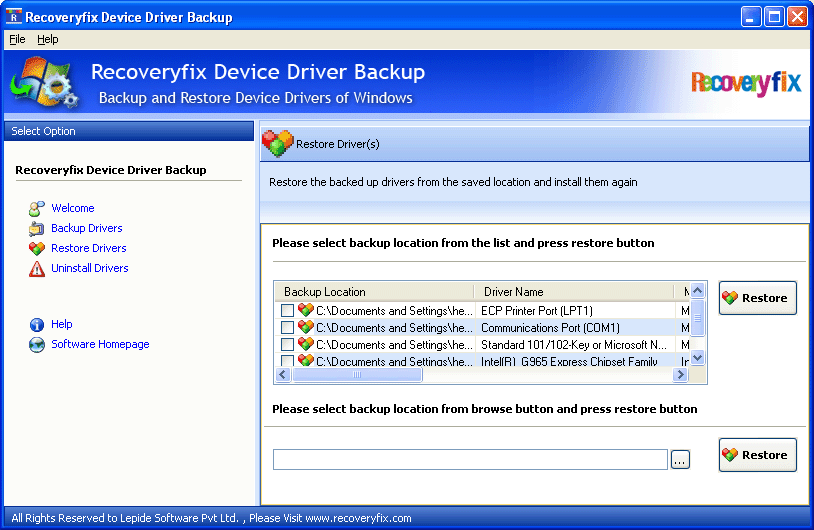Click the browse (...) button

(x=680, y=459)
